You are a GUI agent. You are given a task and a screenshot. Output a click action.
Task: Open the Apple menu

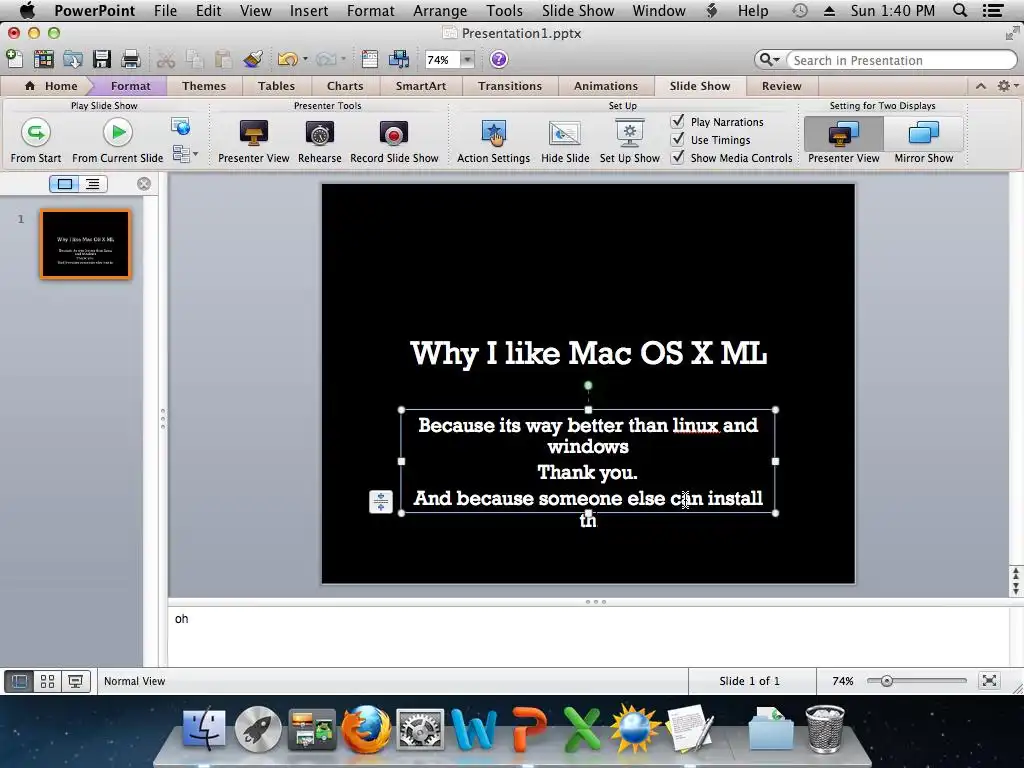[27, 10]
